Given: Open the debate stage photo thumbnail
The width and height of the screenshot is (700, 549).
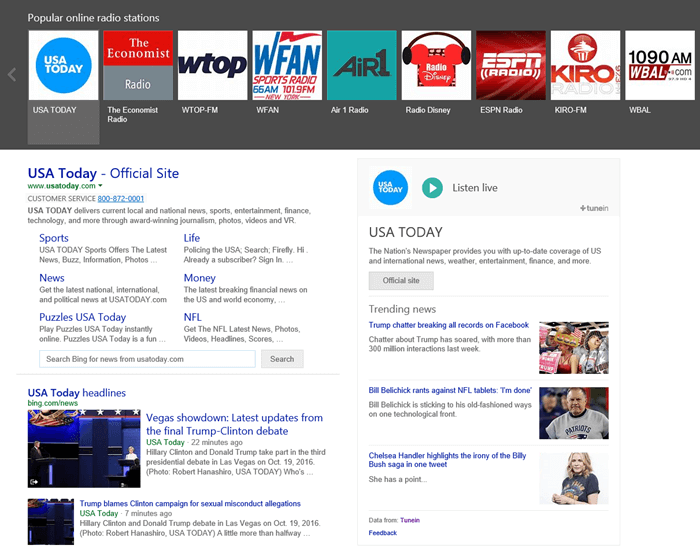Looking at the screenshot, I should coord(84,449).
